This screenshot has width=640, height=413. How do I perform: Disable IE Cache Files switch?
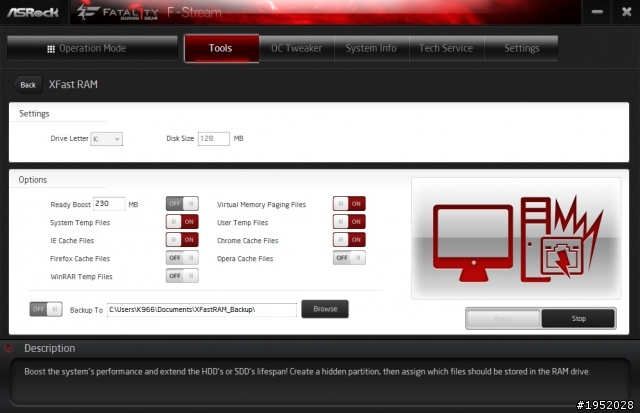(x=182, y=240)
